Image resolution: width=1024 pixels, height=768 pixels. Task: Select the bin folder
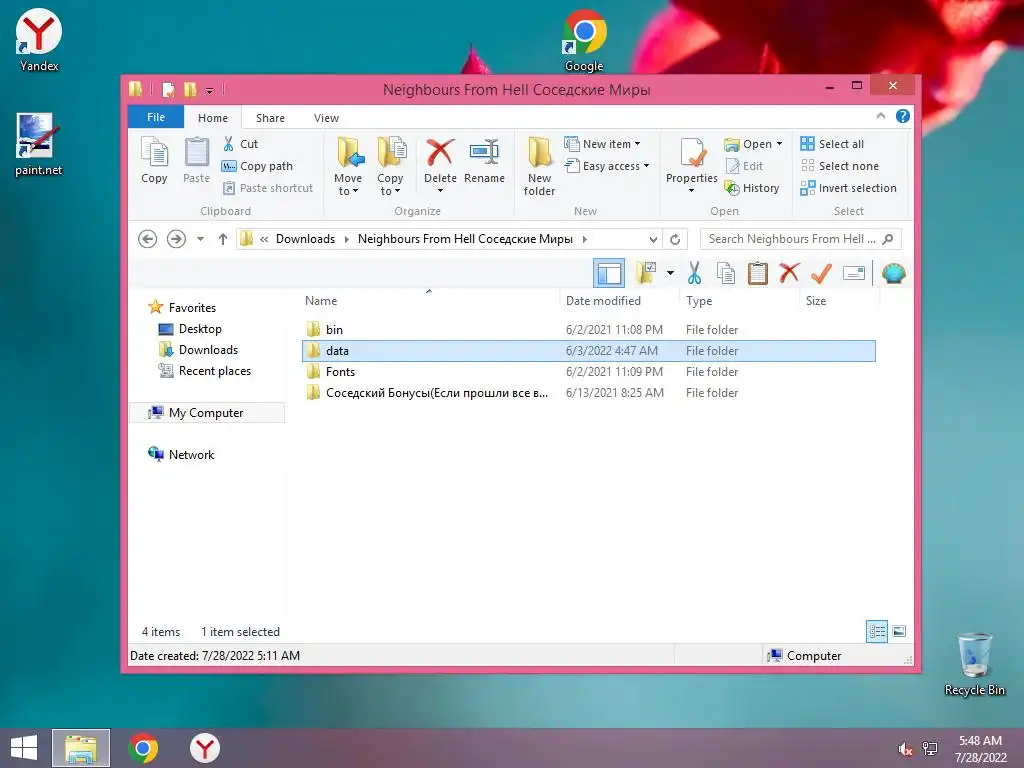(x=588, y=330)
